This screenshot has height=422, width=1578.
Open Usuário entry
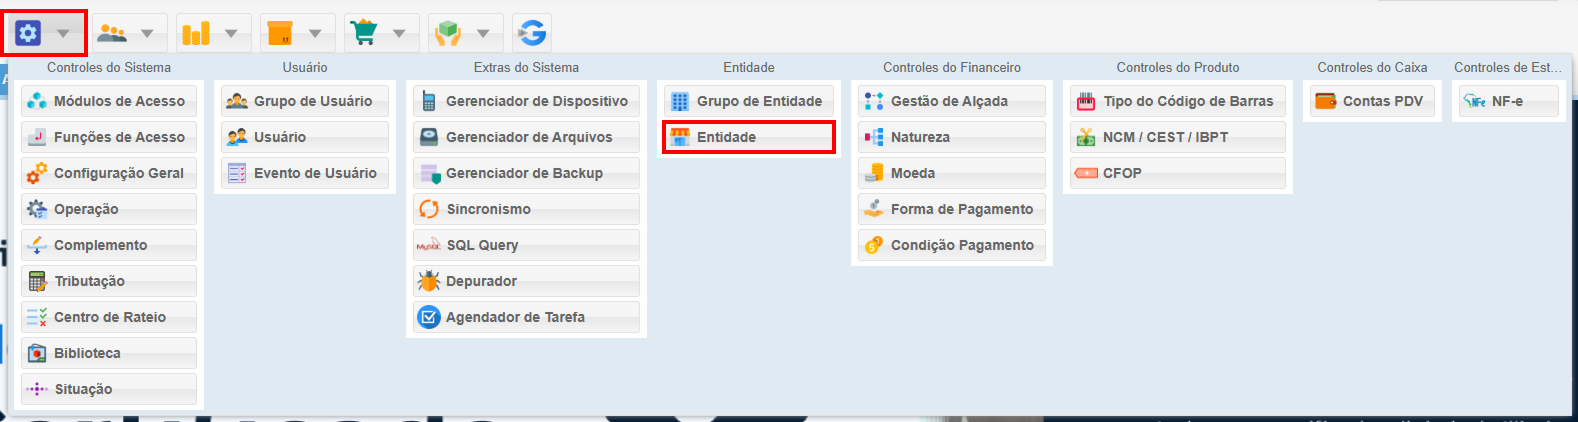305,137
